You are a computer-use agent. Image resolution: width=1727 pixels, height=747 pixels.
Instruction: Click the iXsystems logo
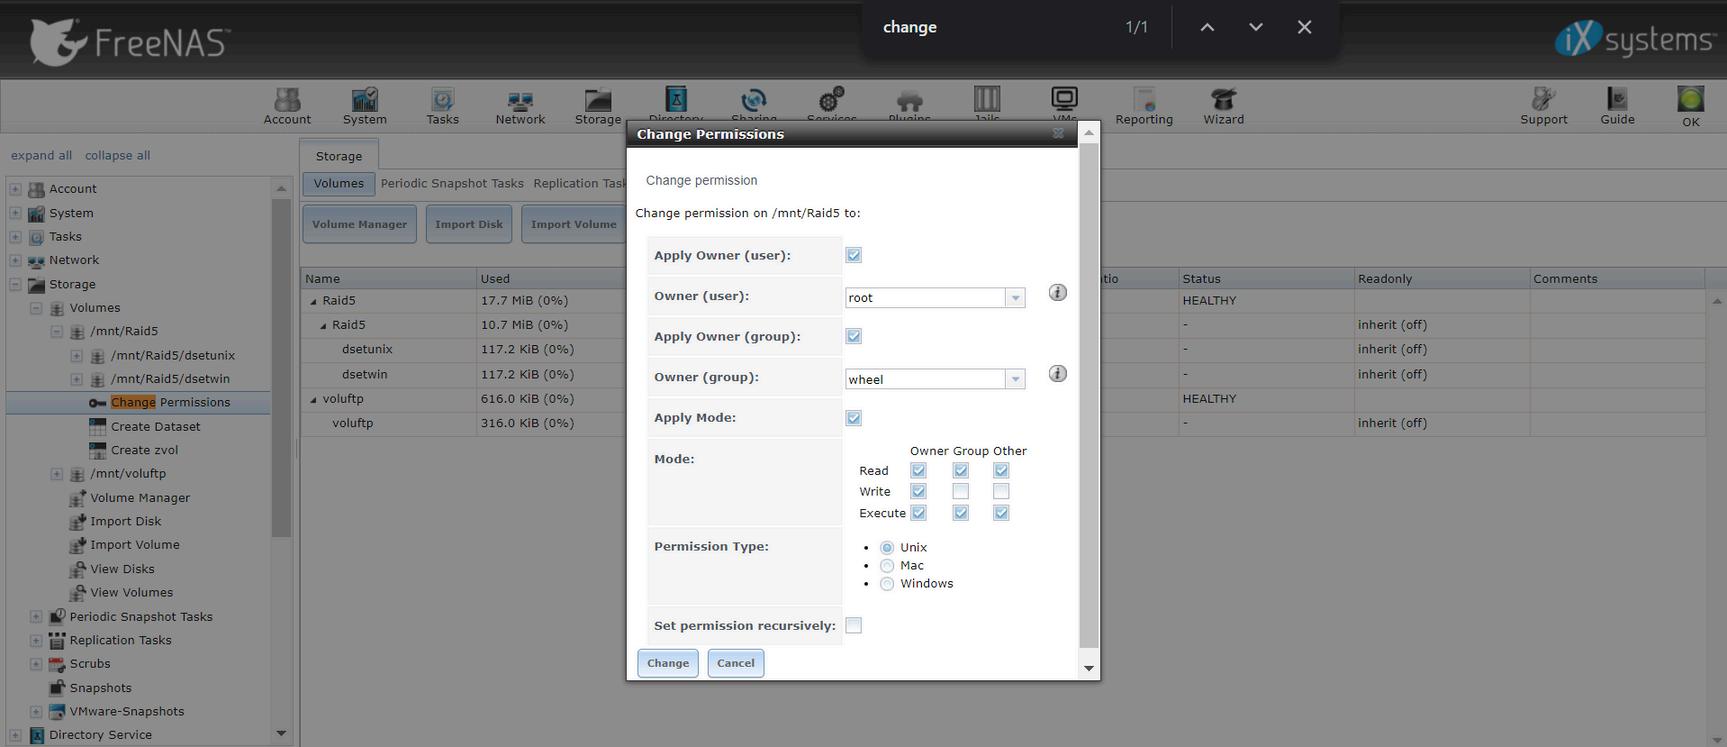click(x=1634, y=40)
